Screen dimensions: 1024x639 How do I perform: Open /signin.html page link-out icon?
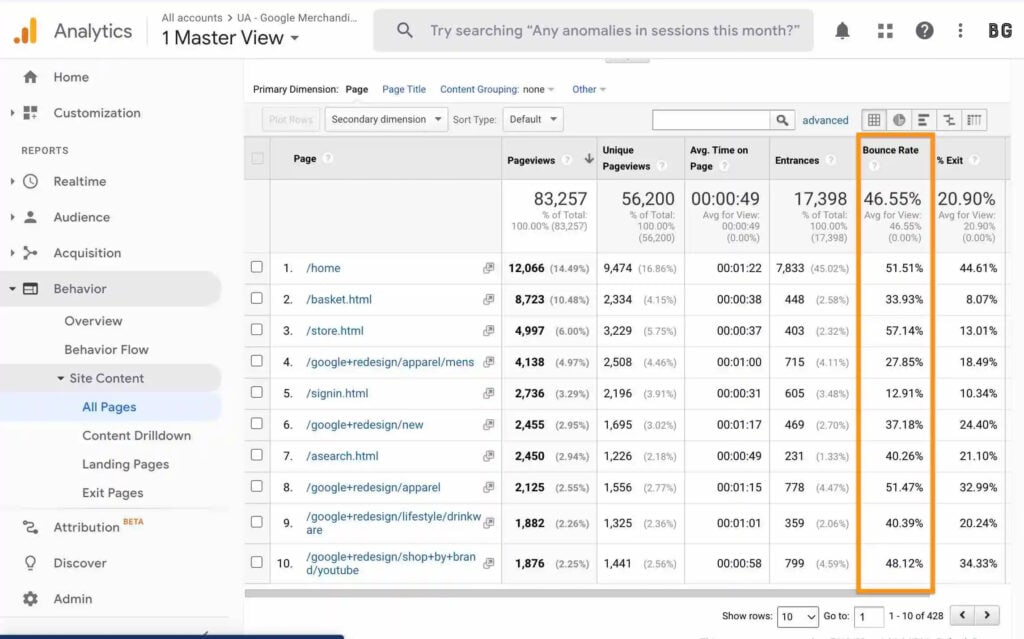pos(488,393)
